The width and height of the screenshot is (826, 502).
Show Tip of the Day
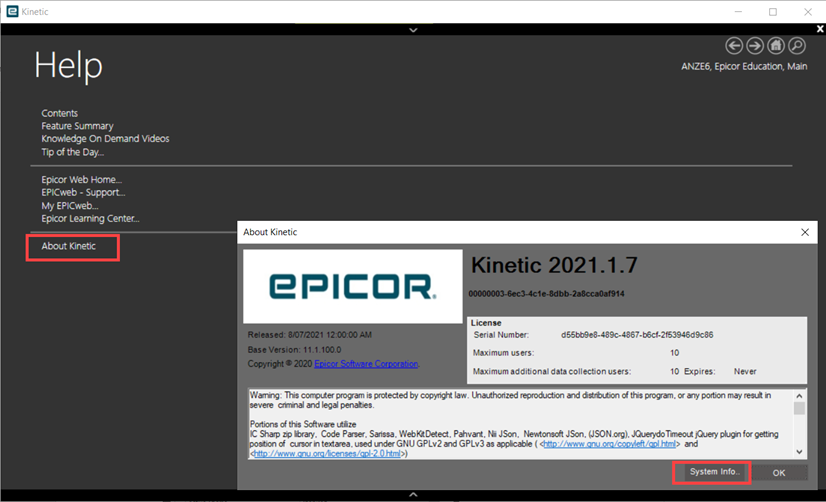[x=73, y=152]
